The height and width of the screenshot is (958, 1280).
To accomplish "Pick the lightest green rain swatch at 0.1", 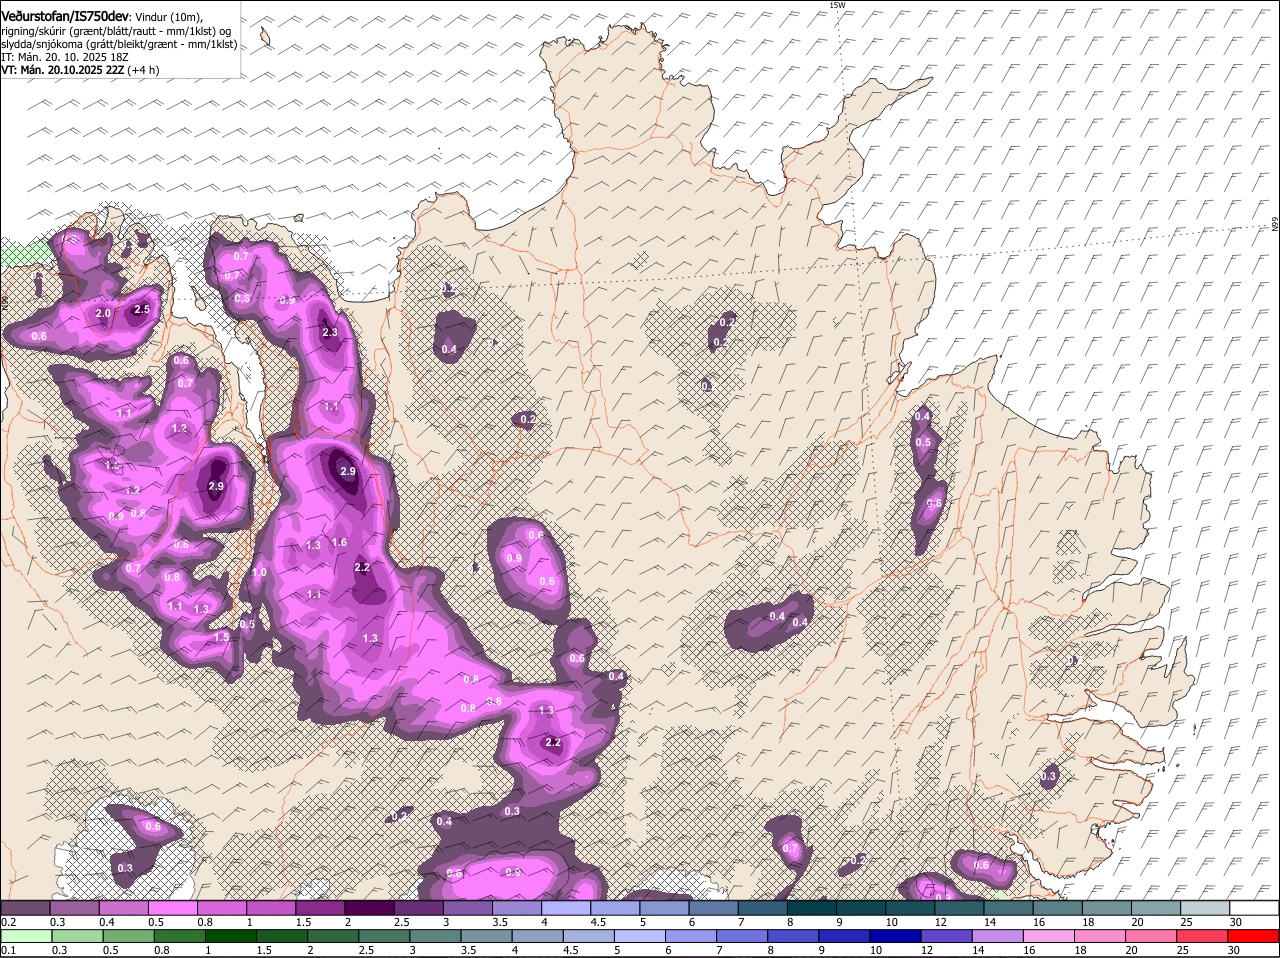I will click(x=26, y=936).
